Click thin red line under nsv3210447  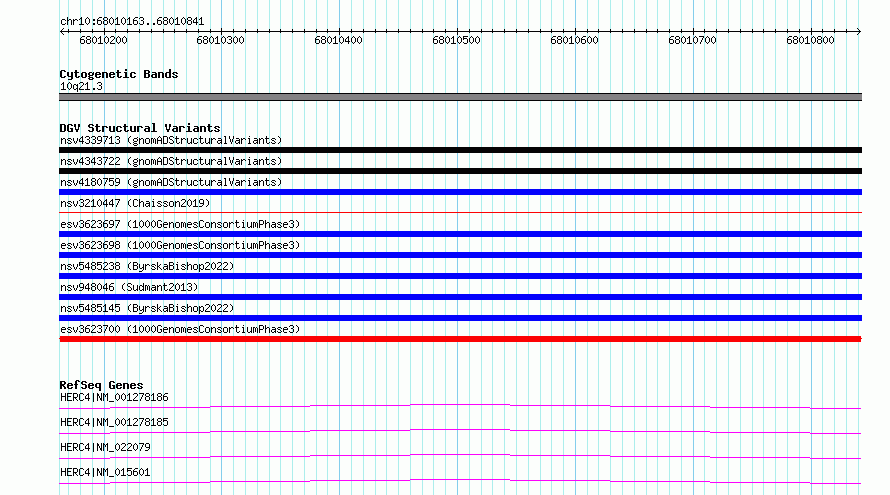pyautogui.click(x=460, y=213)
